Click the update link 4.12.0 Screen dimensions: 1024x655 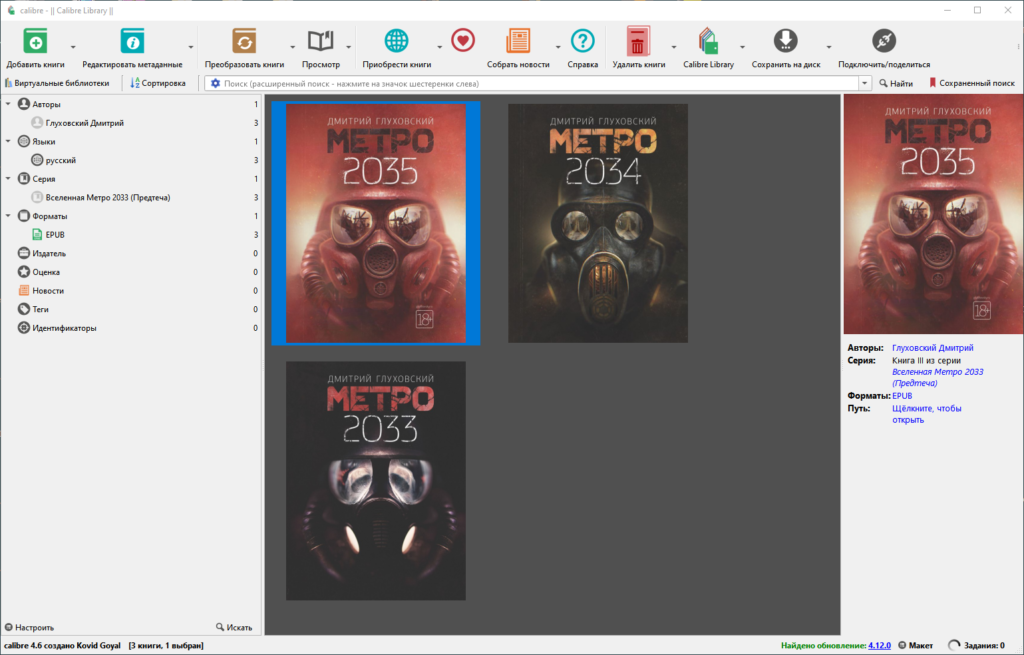click(879, 645)
